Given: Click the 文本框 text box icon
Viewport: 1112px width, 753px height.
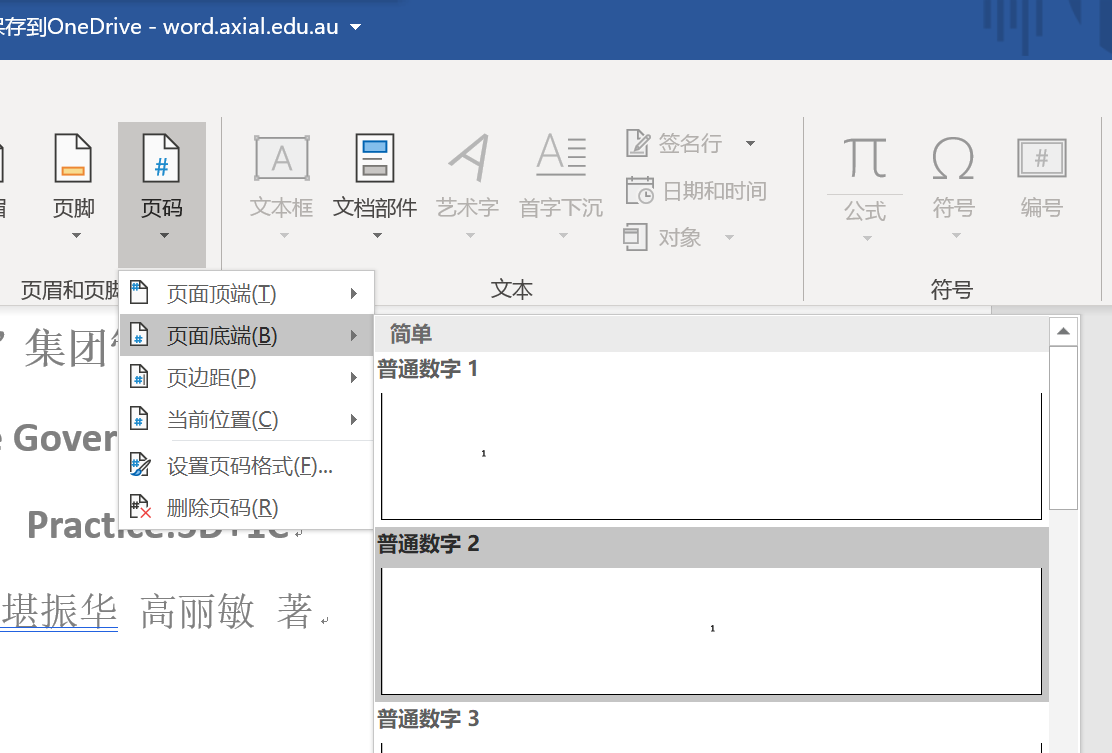Looking at the screenshot, I should (x=281, y=160).
